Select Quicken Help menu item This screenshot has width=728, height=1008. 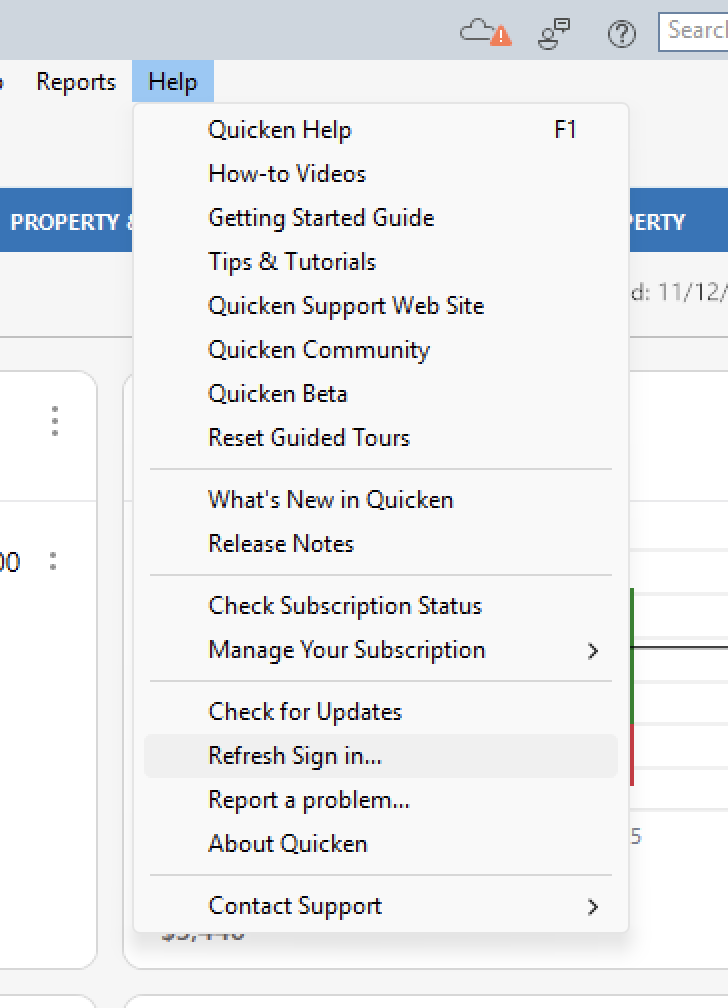(x=381, y=130)
